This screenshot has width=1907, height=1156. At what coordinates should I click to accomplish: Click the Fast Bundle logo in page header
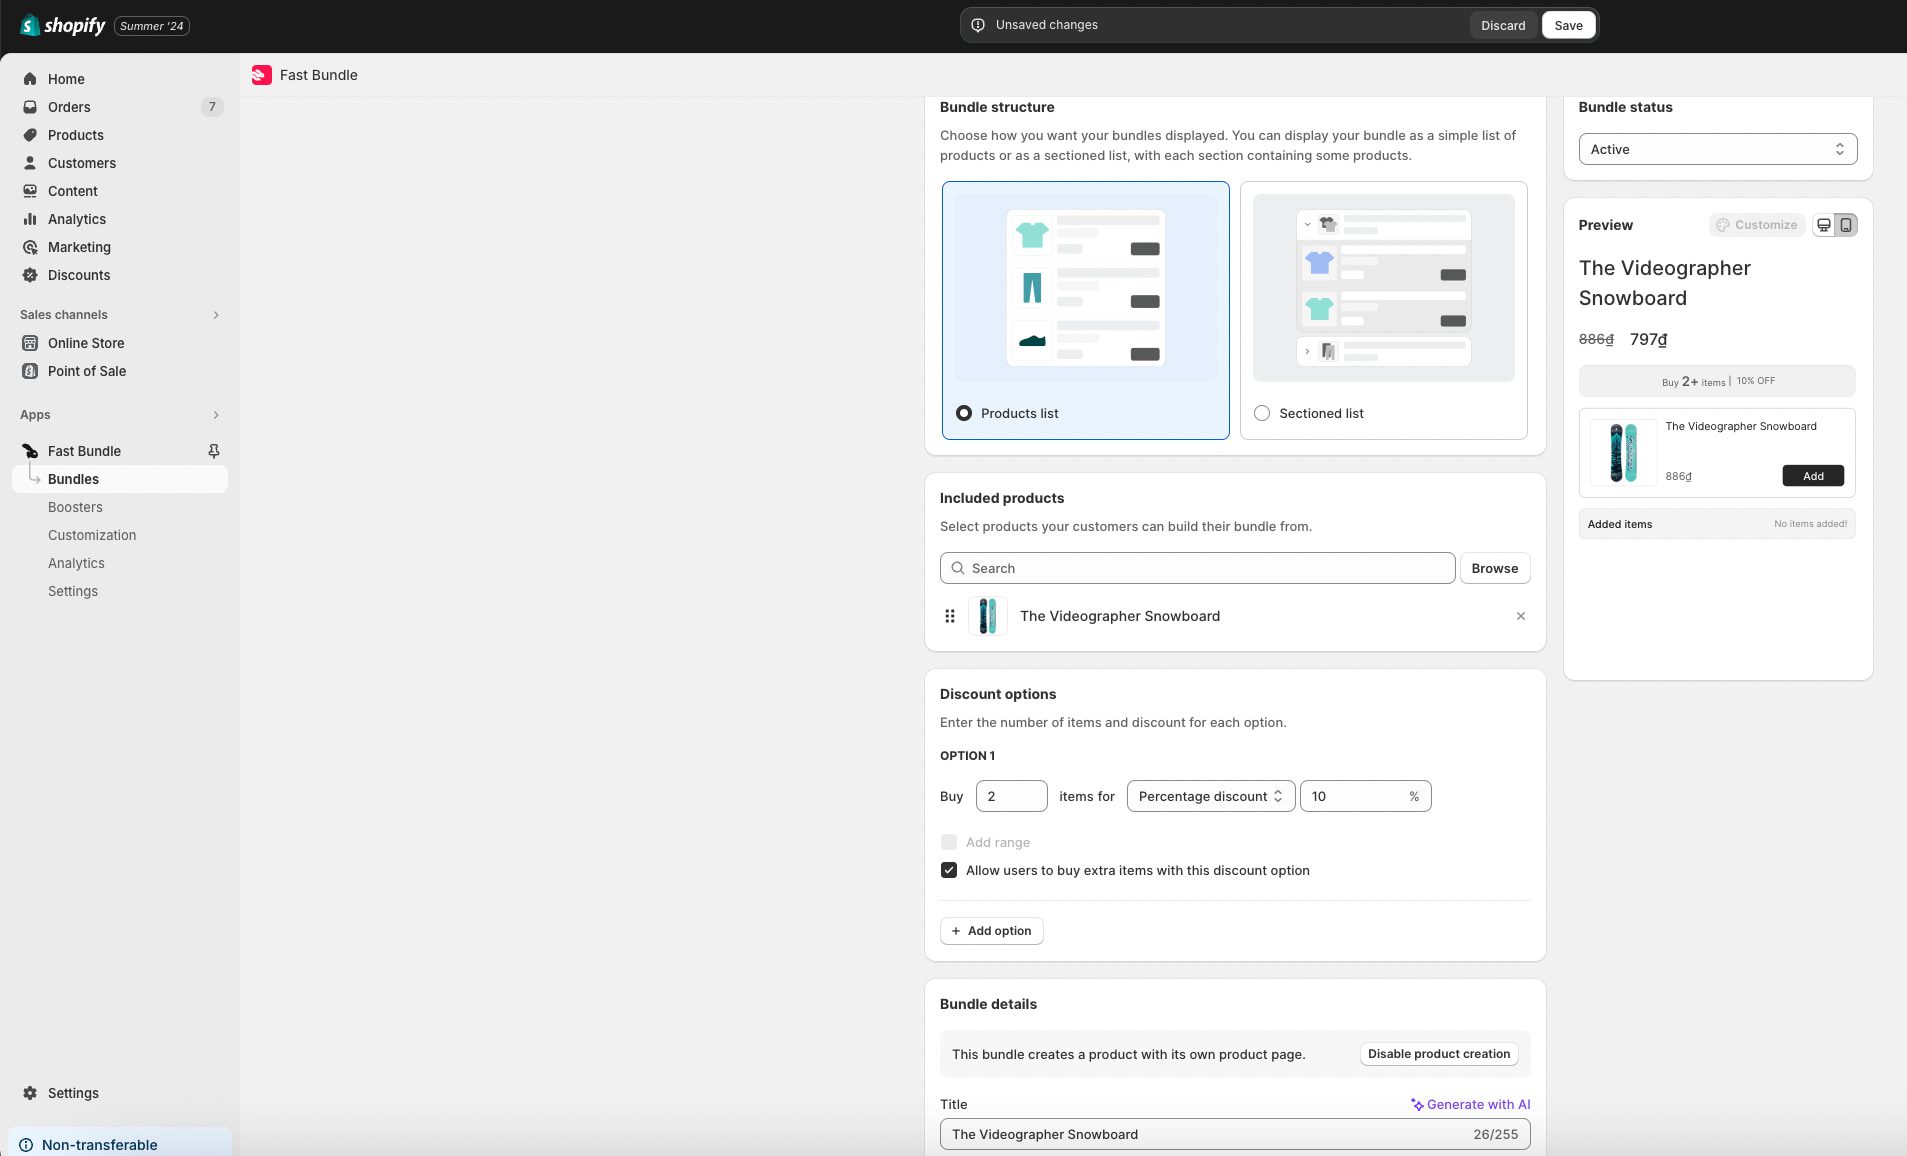point(262,75)
